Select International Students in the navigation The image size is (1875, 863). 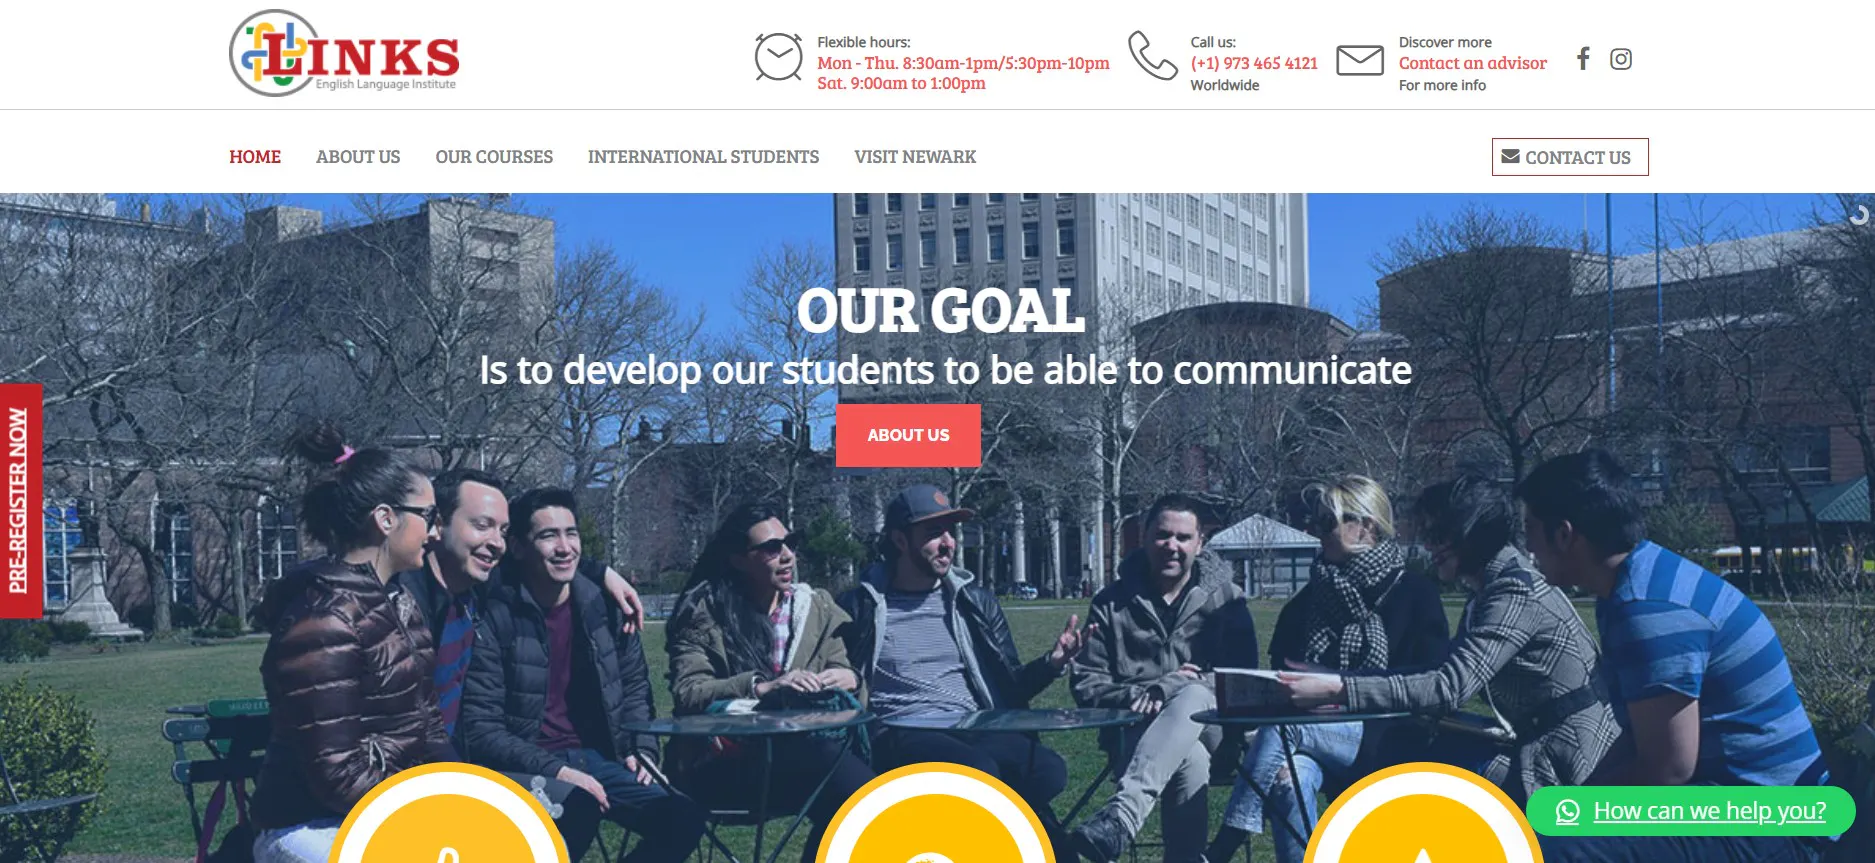(x=703, y=157)
